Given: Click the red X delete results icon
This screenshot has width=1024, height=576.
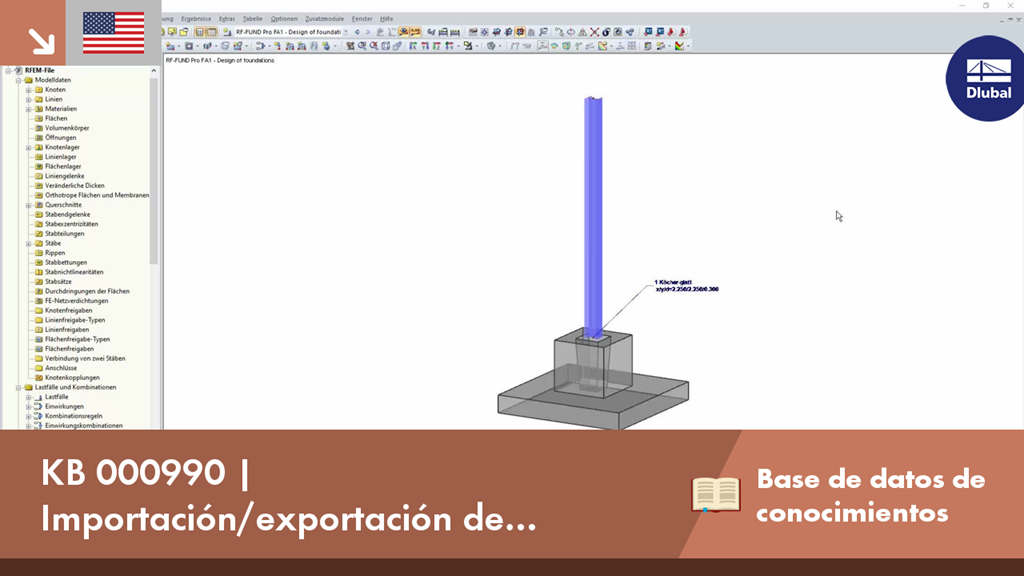Looking at the screenshot, I should point(594,31).
